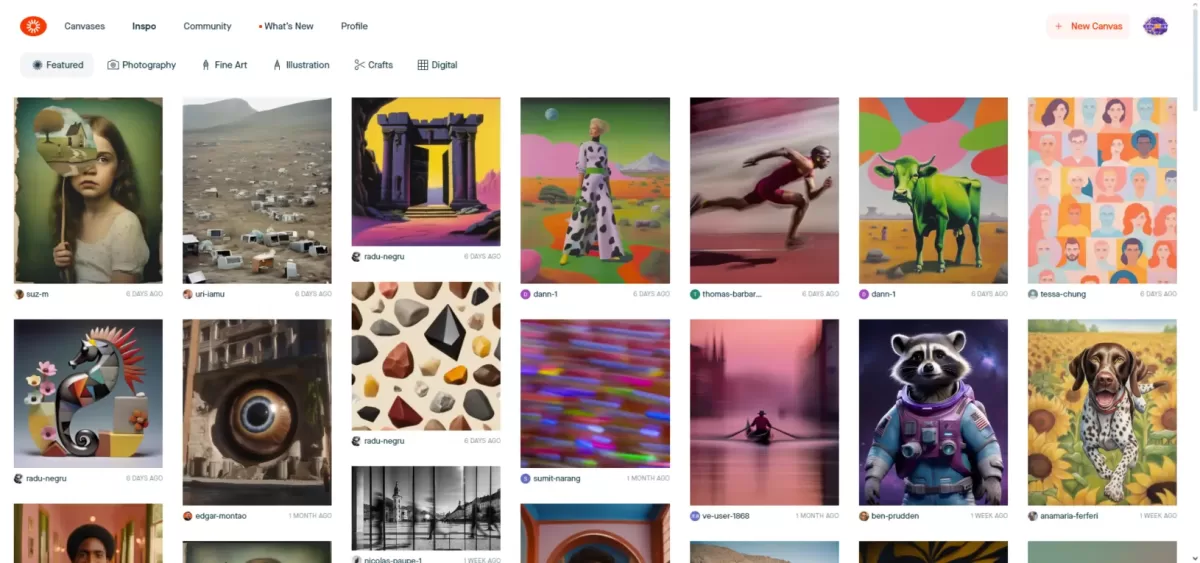Visit tessa-chung's profile
This screenshot has height=563, width=1200.
click(1063, 294)
